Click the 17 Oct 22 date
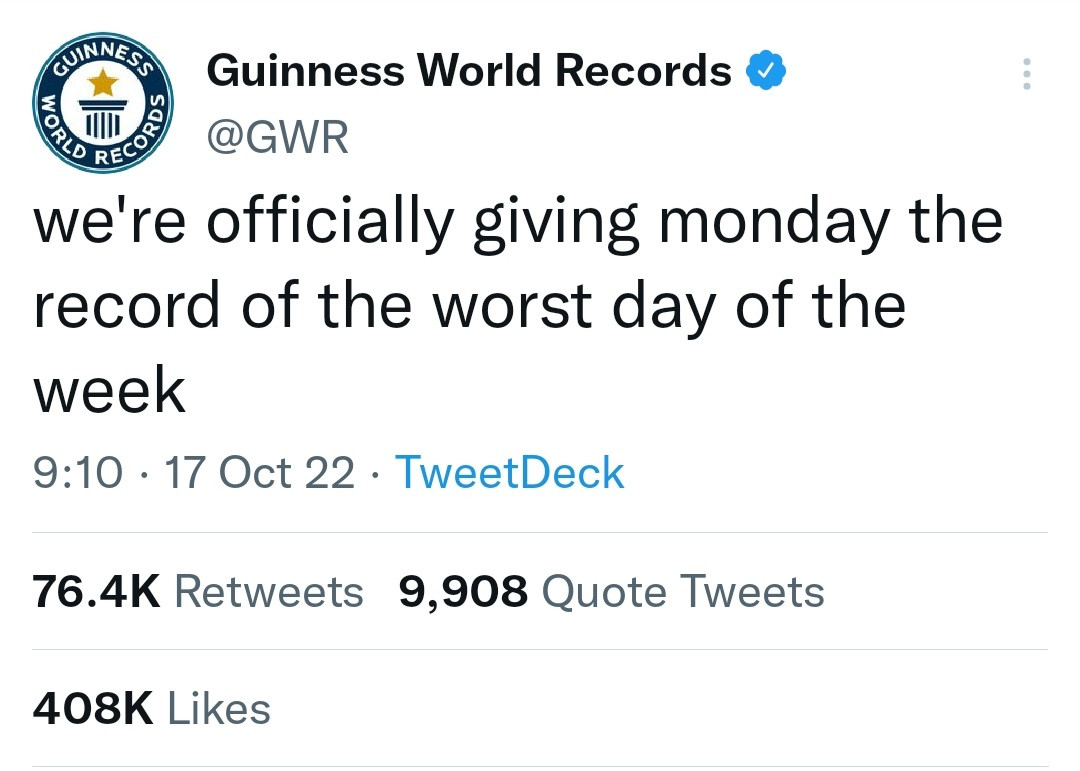The image size is (1080, 771). point(259,473)
